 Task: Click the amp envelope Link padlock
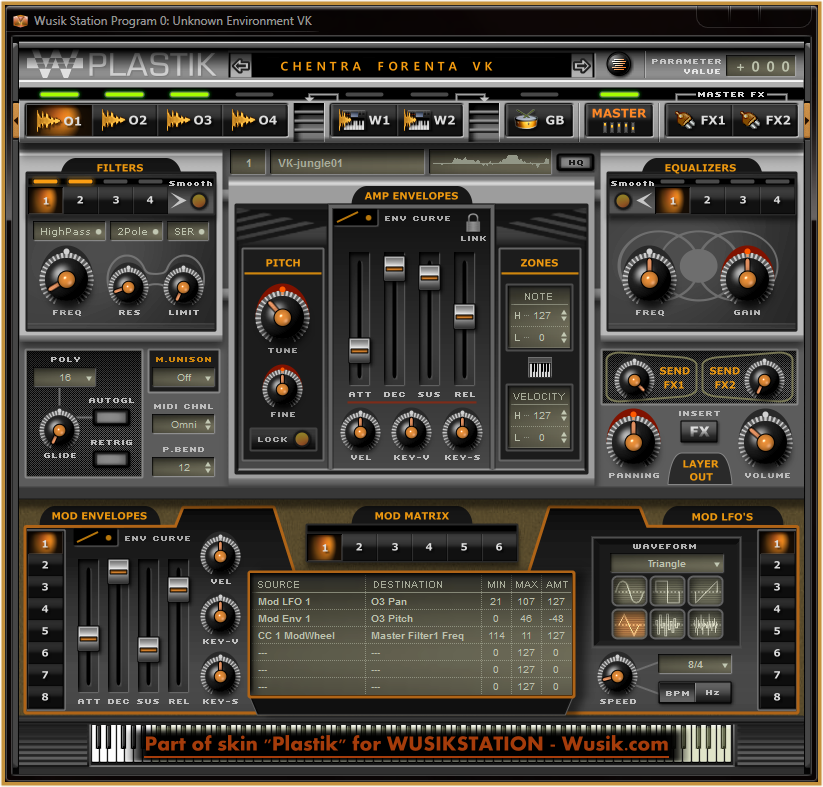[473, 223]
